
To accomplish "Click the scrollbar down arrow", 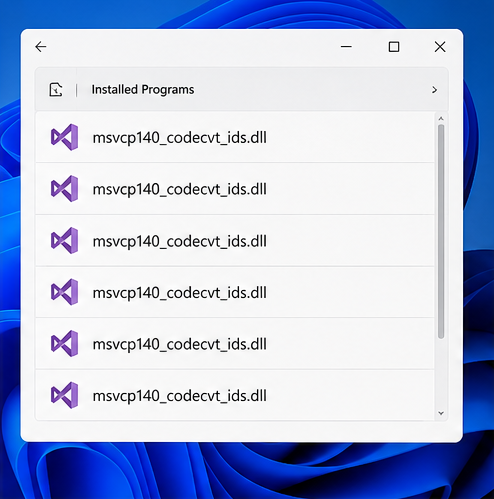I will pyautogui.click(x=441, y=413).
